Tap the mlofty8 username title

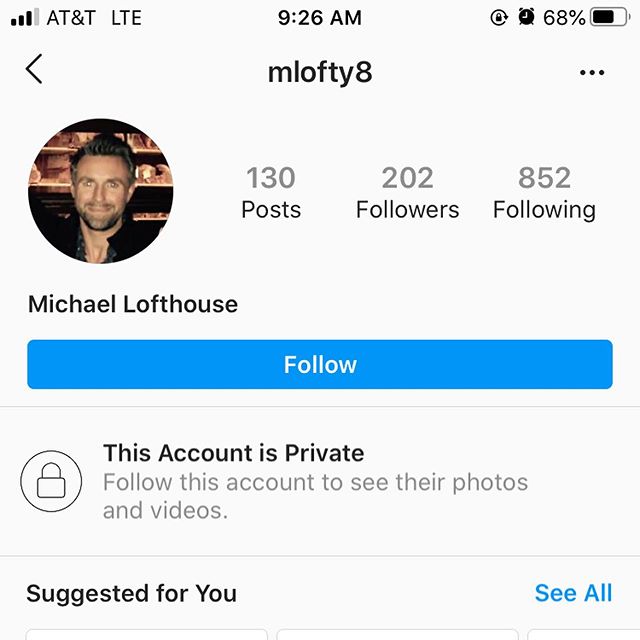click(x=320, y=72)
